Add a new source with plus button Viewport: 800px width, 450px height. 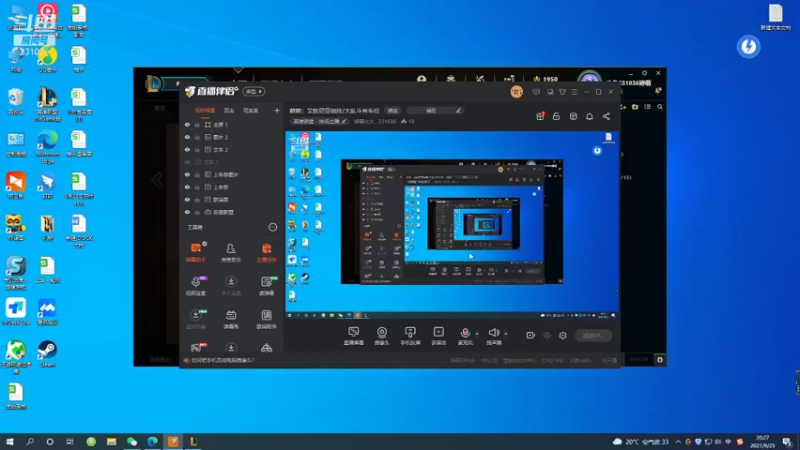(277, 110)
